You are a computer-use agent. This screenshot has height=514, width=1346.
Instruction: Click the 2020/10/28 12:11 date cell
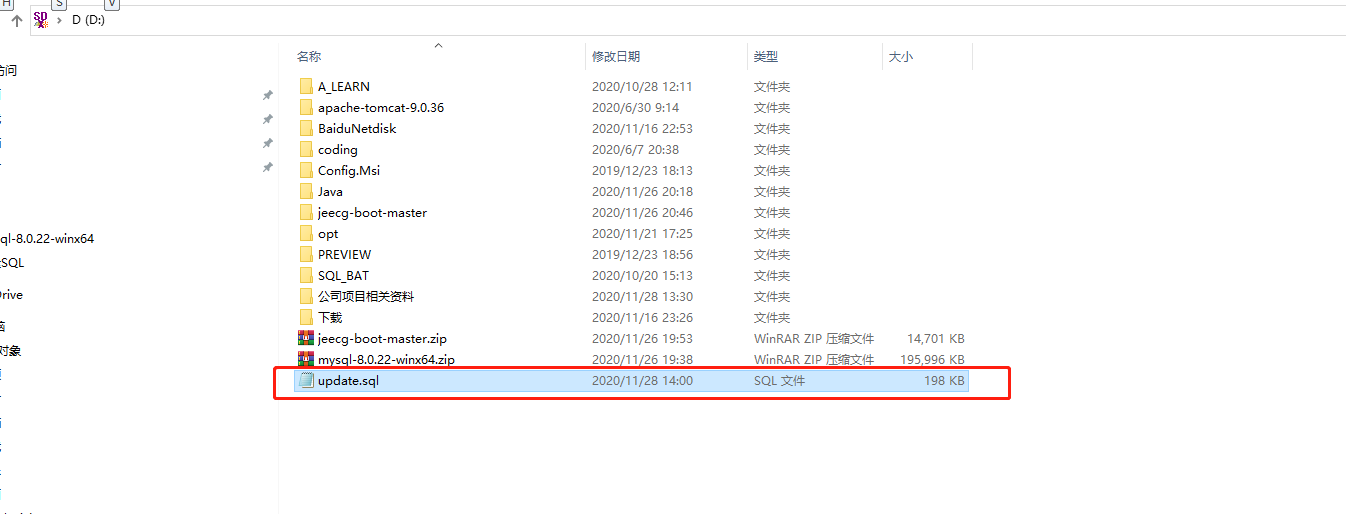click(642, 87)
